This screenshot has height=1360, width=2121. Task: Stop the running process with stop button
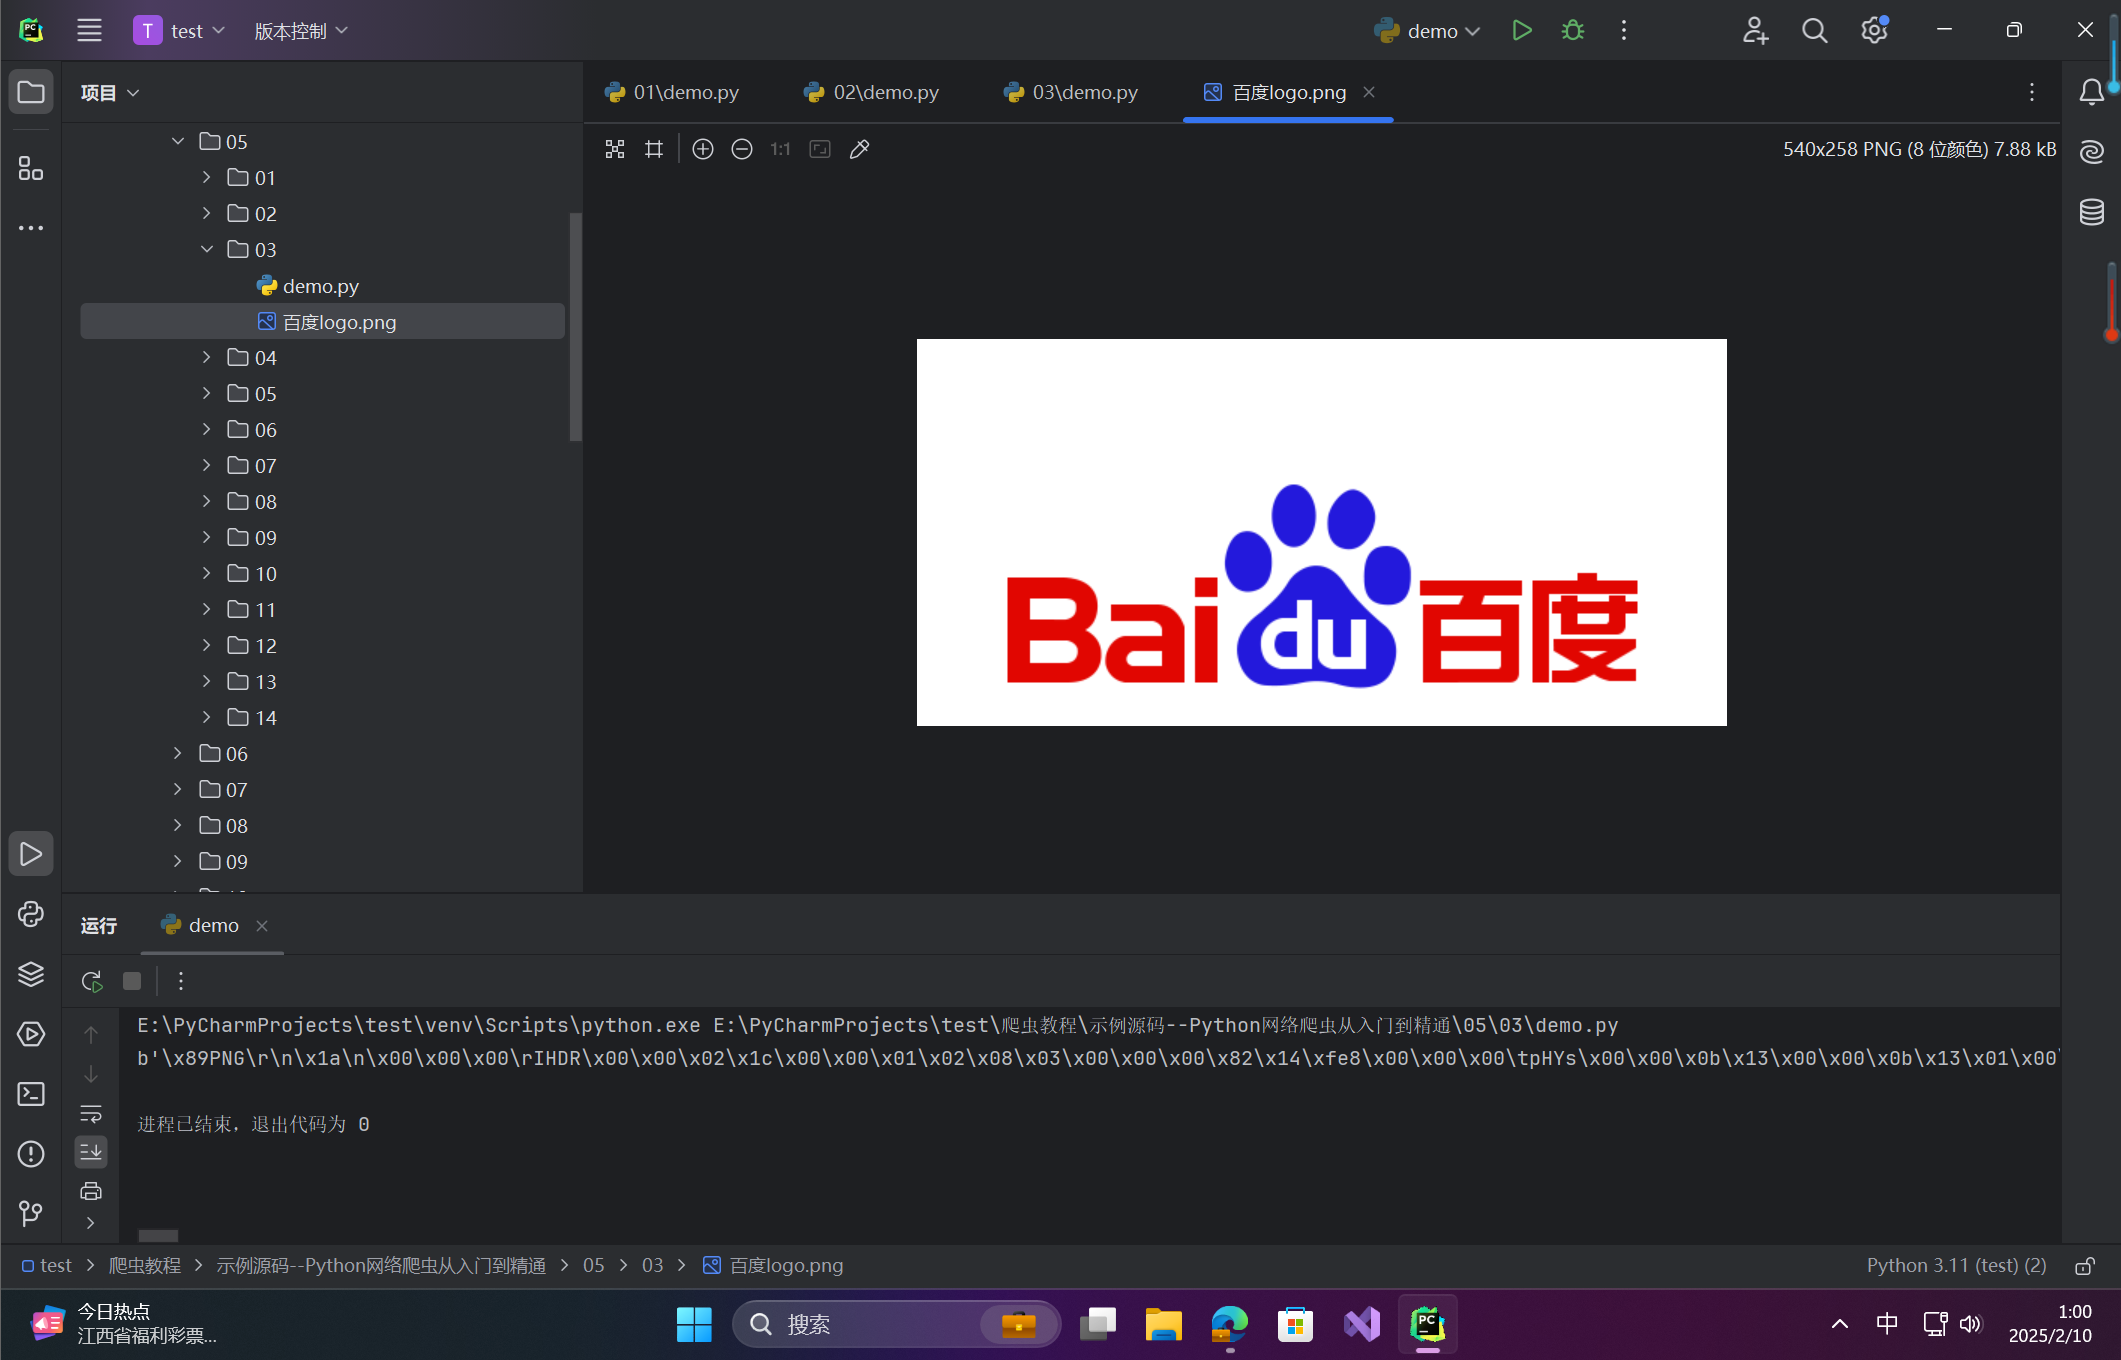click(x=131, y=981)
